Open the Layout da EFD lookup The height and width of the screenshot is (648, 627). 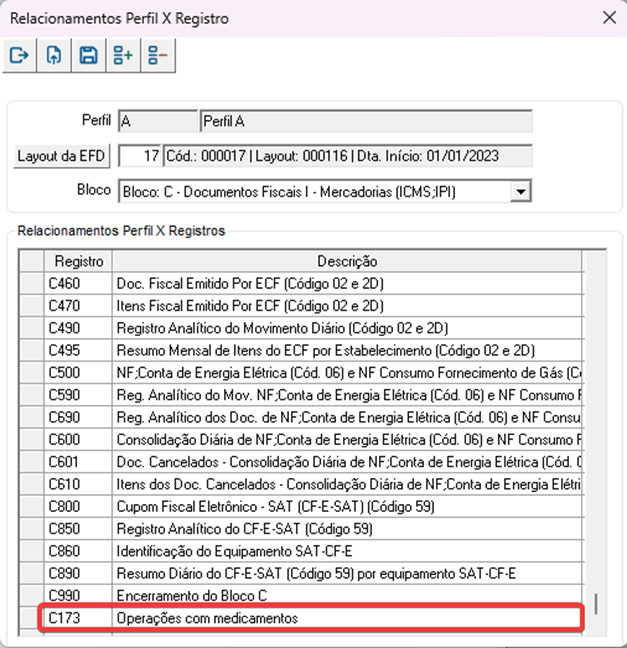(x=62, y=156)
